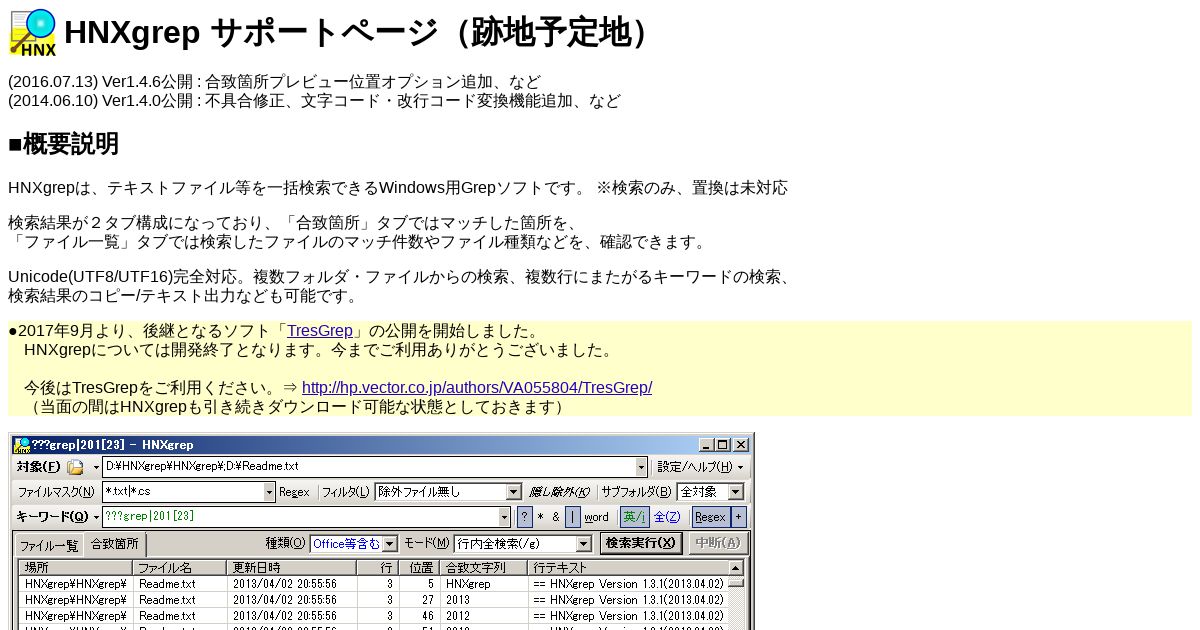This screenshot has height=630, width=1200.
Task: Click the matched string cell '2012'
Action: (483, 616)
